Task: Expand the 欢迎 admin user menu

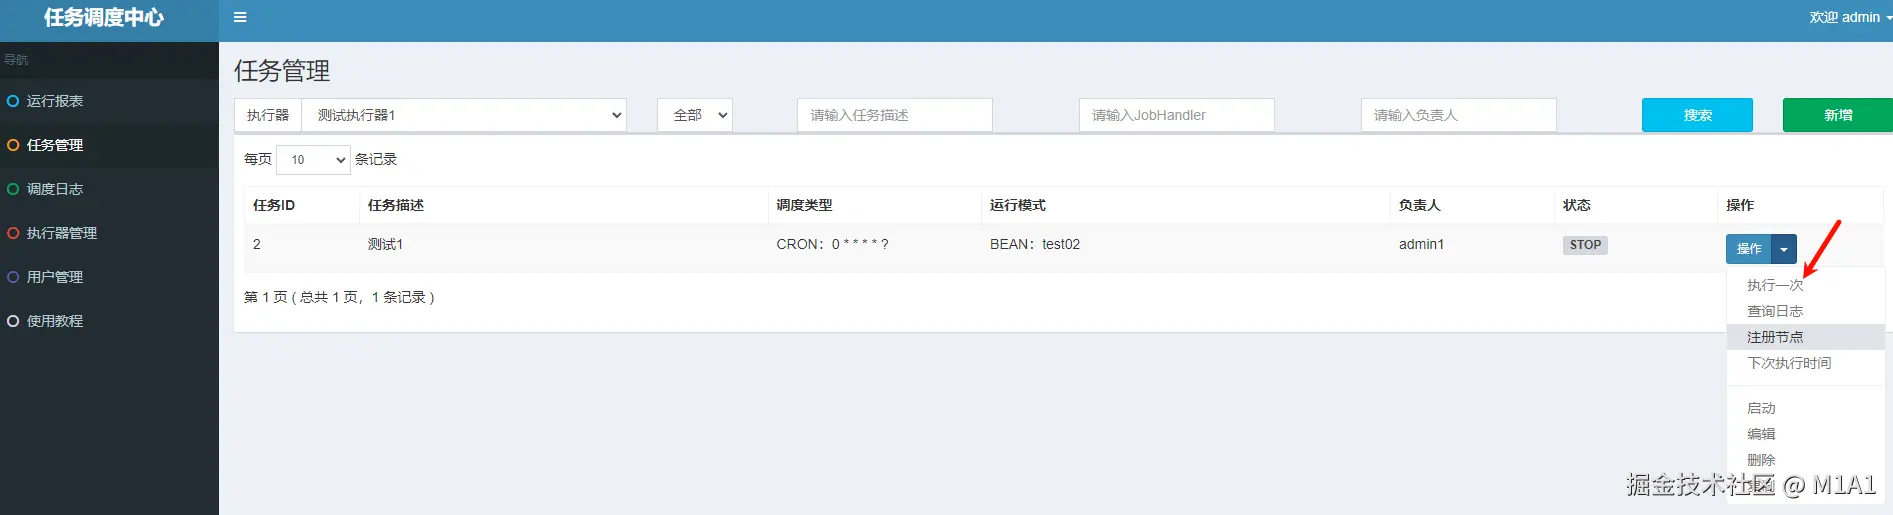Action: pyautogui.click(x=1850, y=17)
